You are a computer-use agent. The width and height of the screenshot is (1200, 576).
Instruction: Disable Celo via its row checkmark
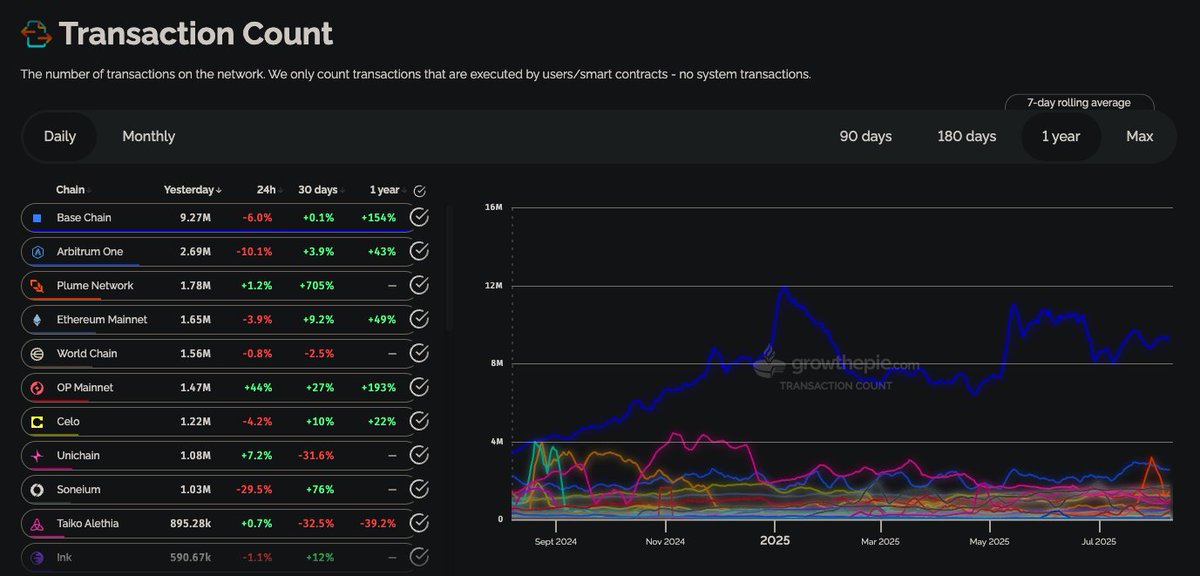pos(420,422)
